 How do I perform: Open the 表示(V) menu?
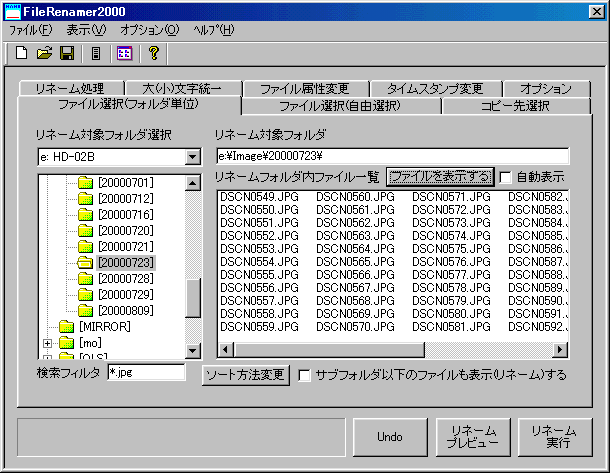(86, 30)
